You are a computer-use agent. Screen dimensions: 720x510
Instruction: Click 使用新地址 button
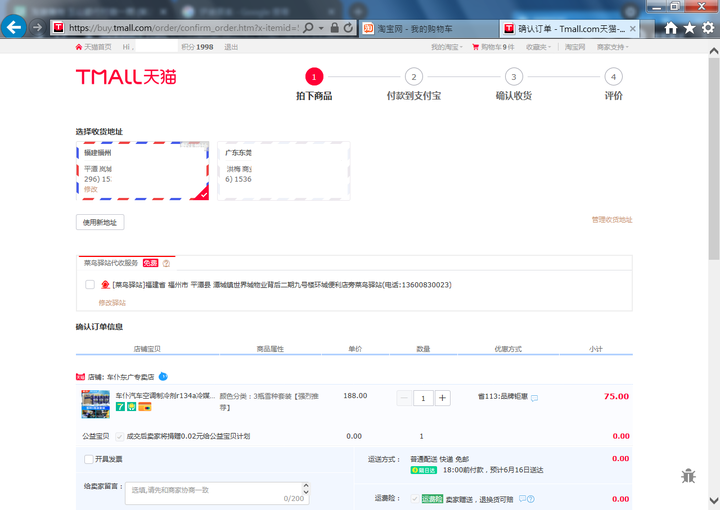point(100,223)
